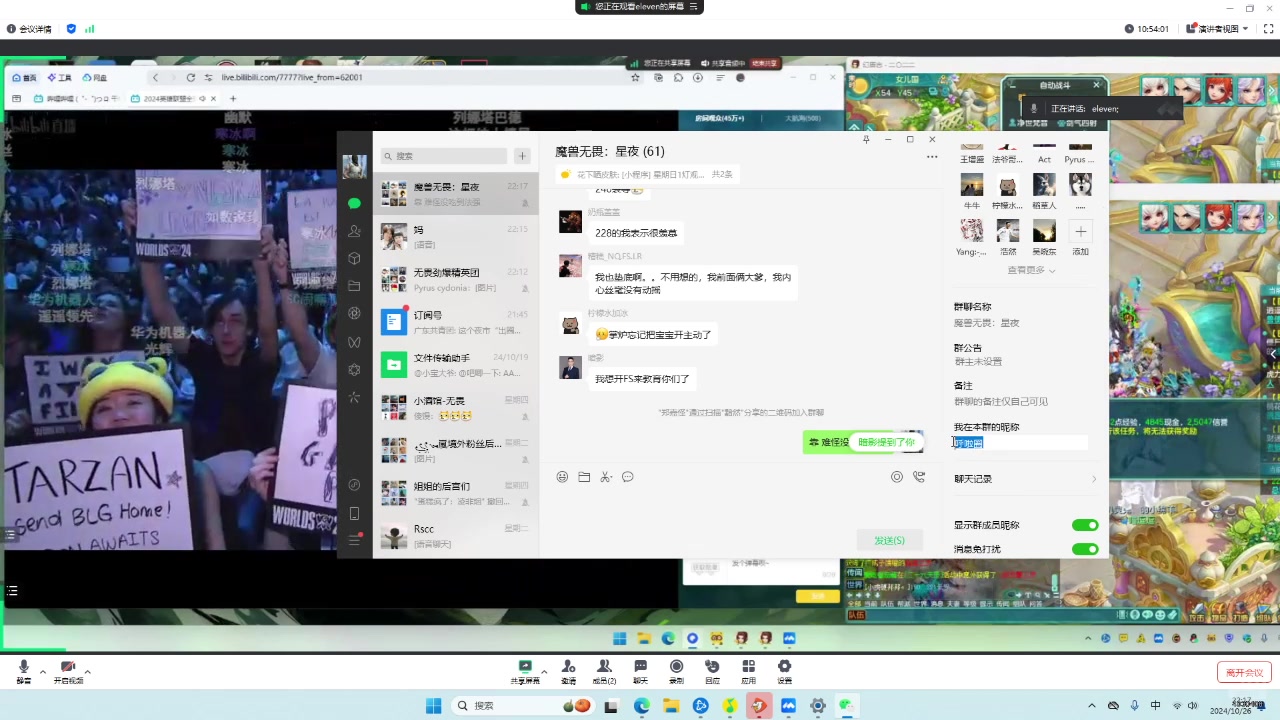Open send-file folder icon in chat toolbar

pos(584,477)
